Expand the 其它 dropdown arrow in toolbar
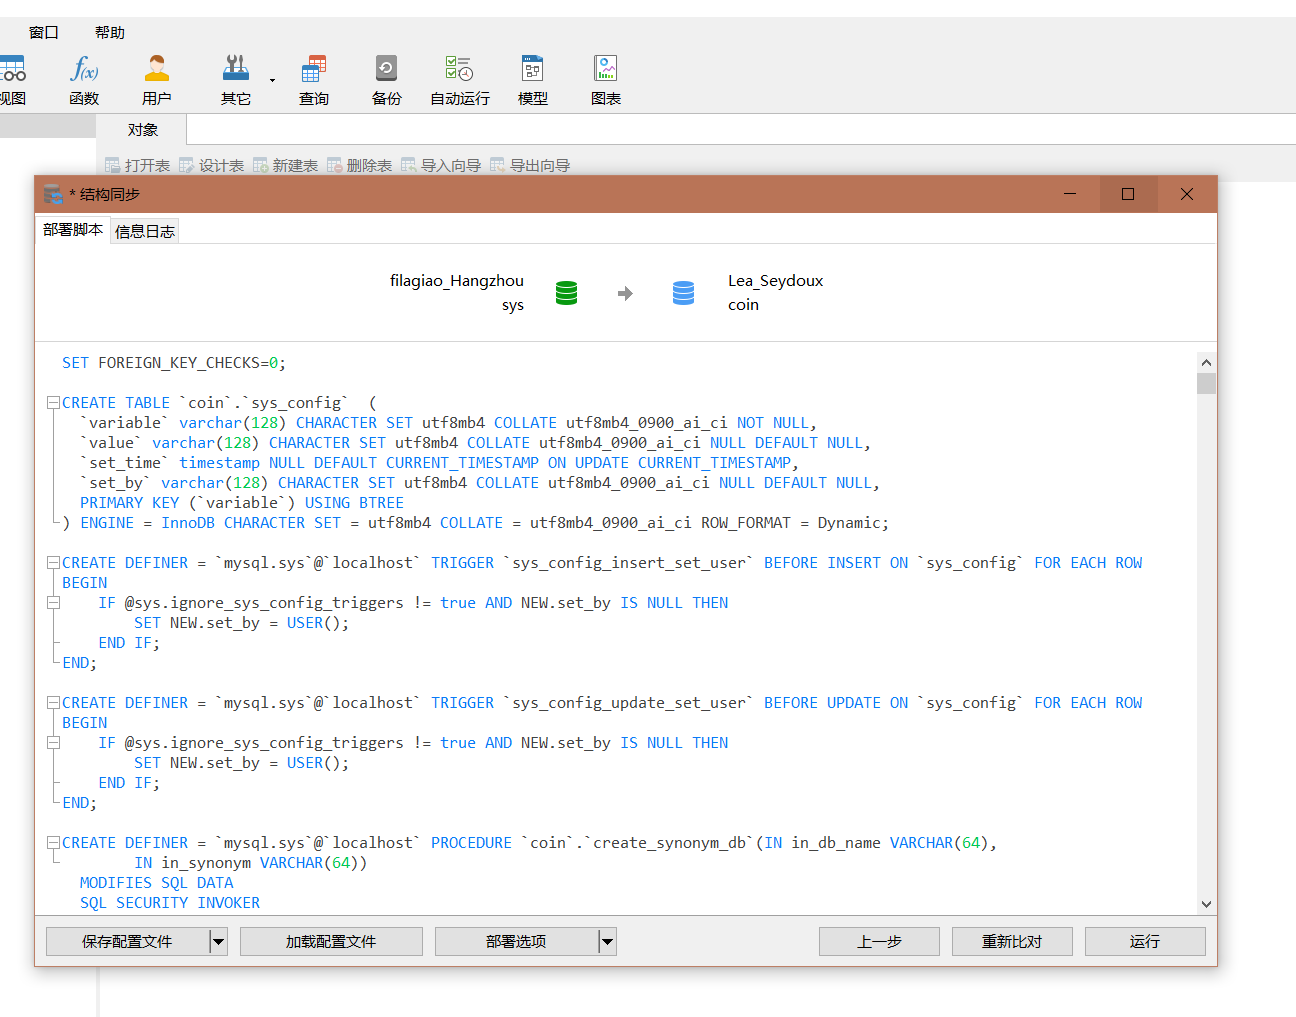Viewport: 1296px width, 1017px height. 272,80
